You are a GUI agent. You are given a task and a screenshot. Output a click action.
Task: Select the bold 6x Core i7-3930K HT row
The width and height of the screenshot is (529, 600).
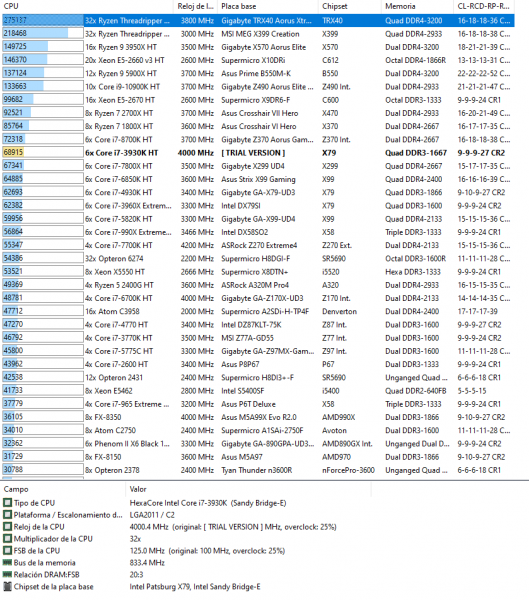click(258, 153)
